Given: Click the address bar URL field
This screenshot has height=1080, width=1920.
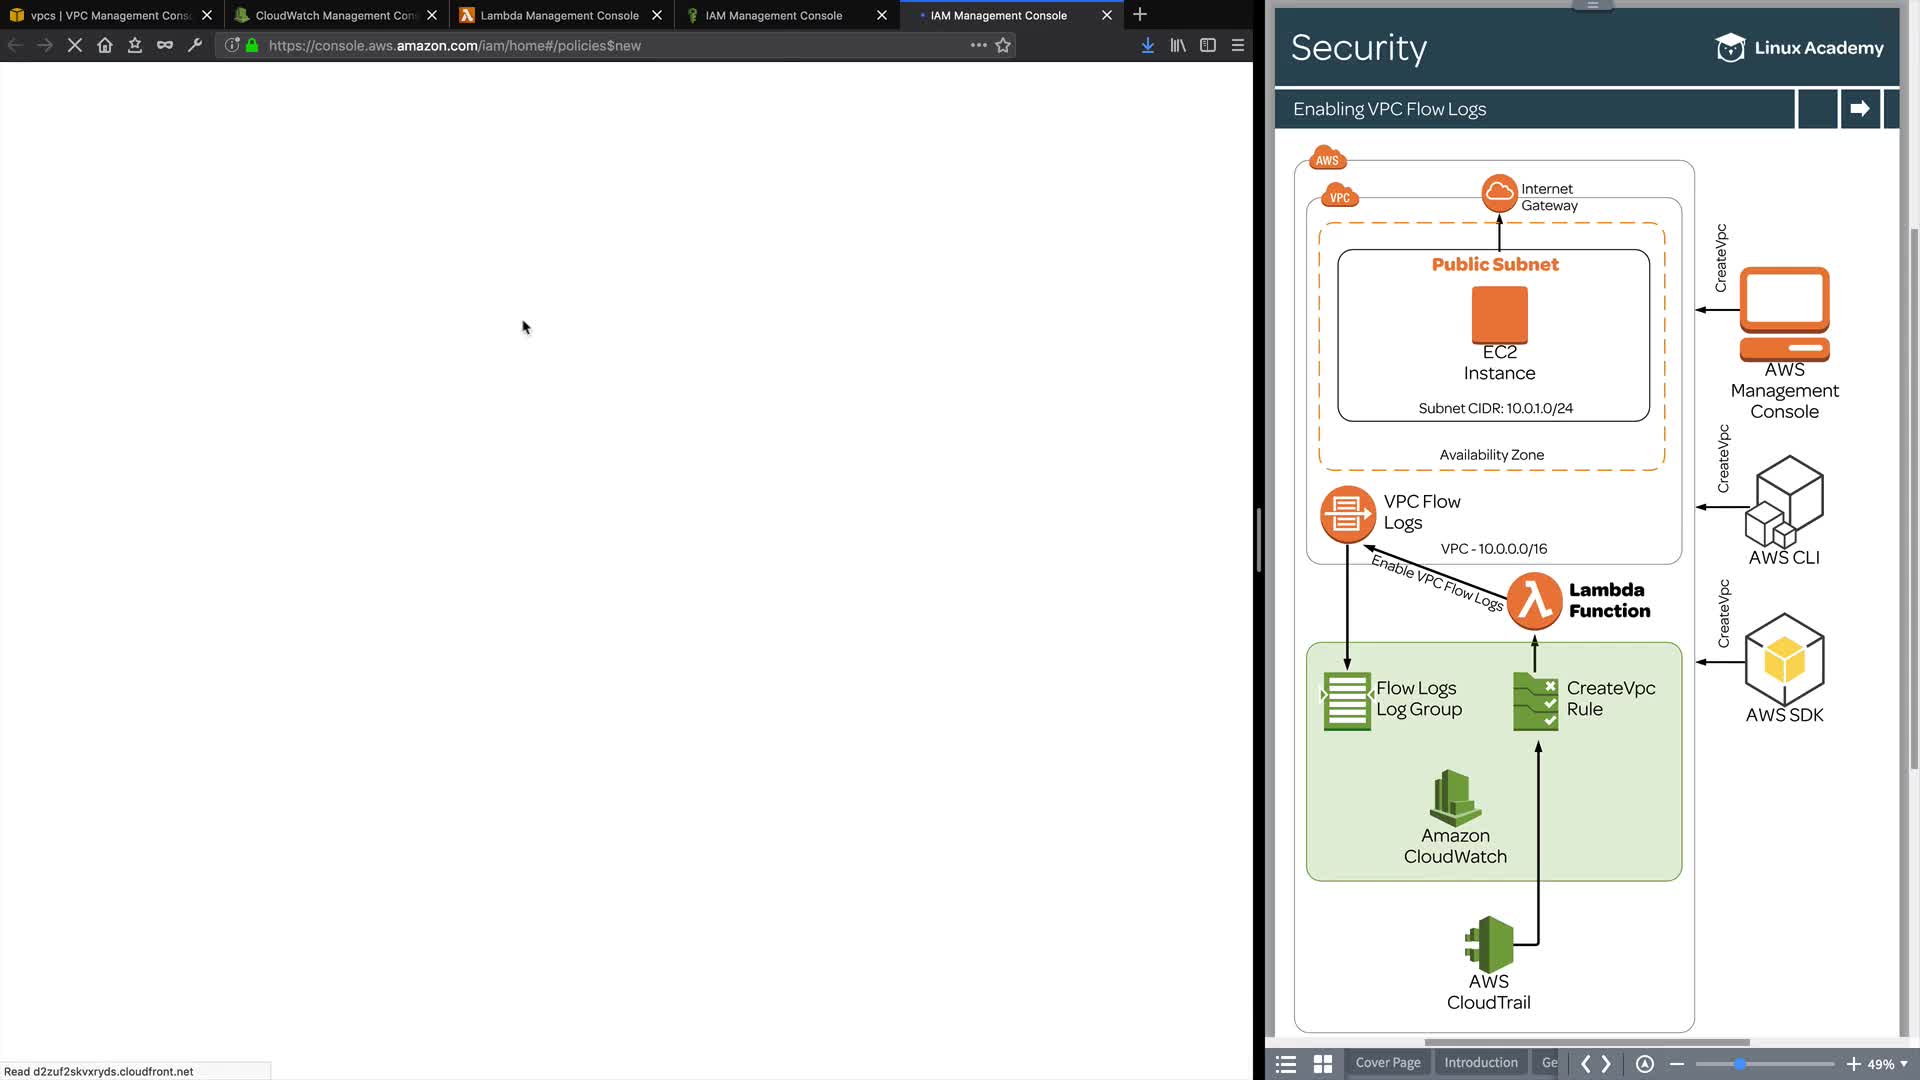Looking at the screenshot, I should pos(600,45).
